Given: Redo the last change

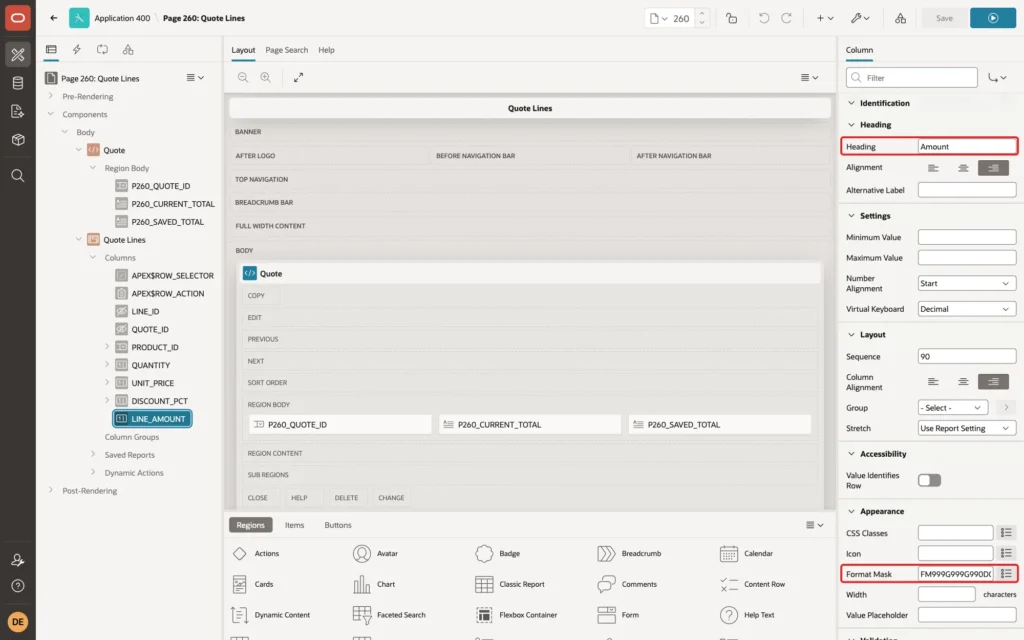Looking at the screenshot, I should 786,18.
